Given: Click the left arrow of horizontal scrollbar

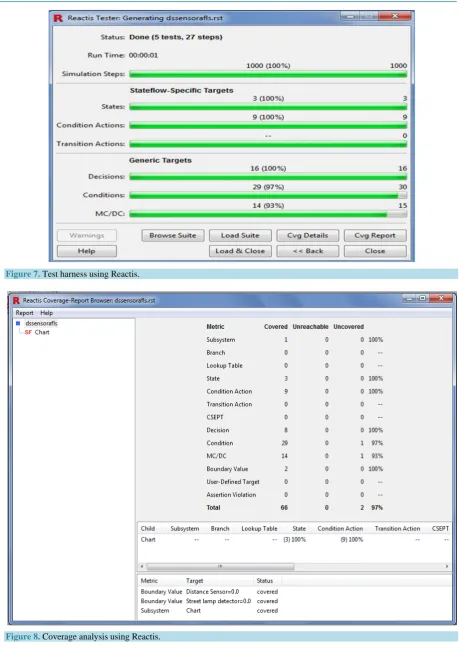Looking at the screenshot, I should [x=142, y=566].
